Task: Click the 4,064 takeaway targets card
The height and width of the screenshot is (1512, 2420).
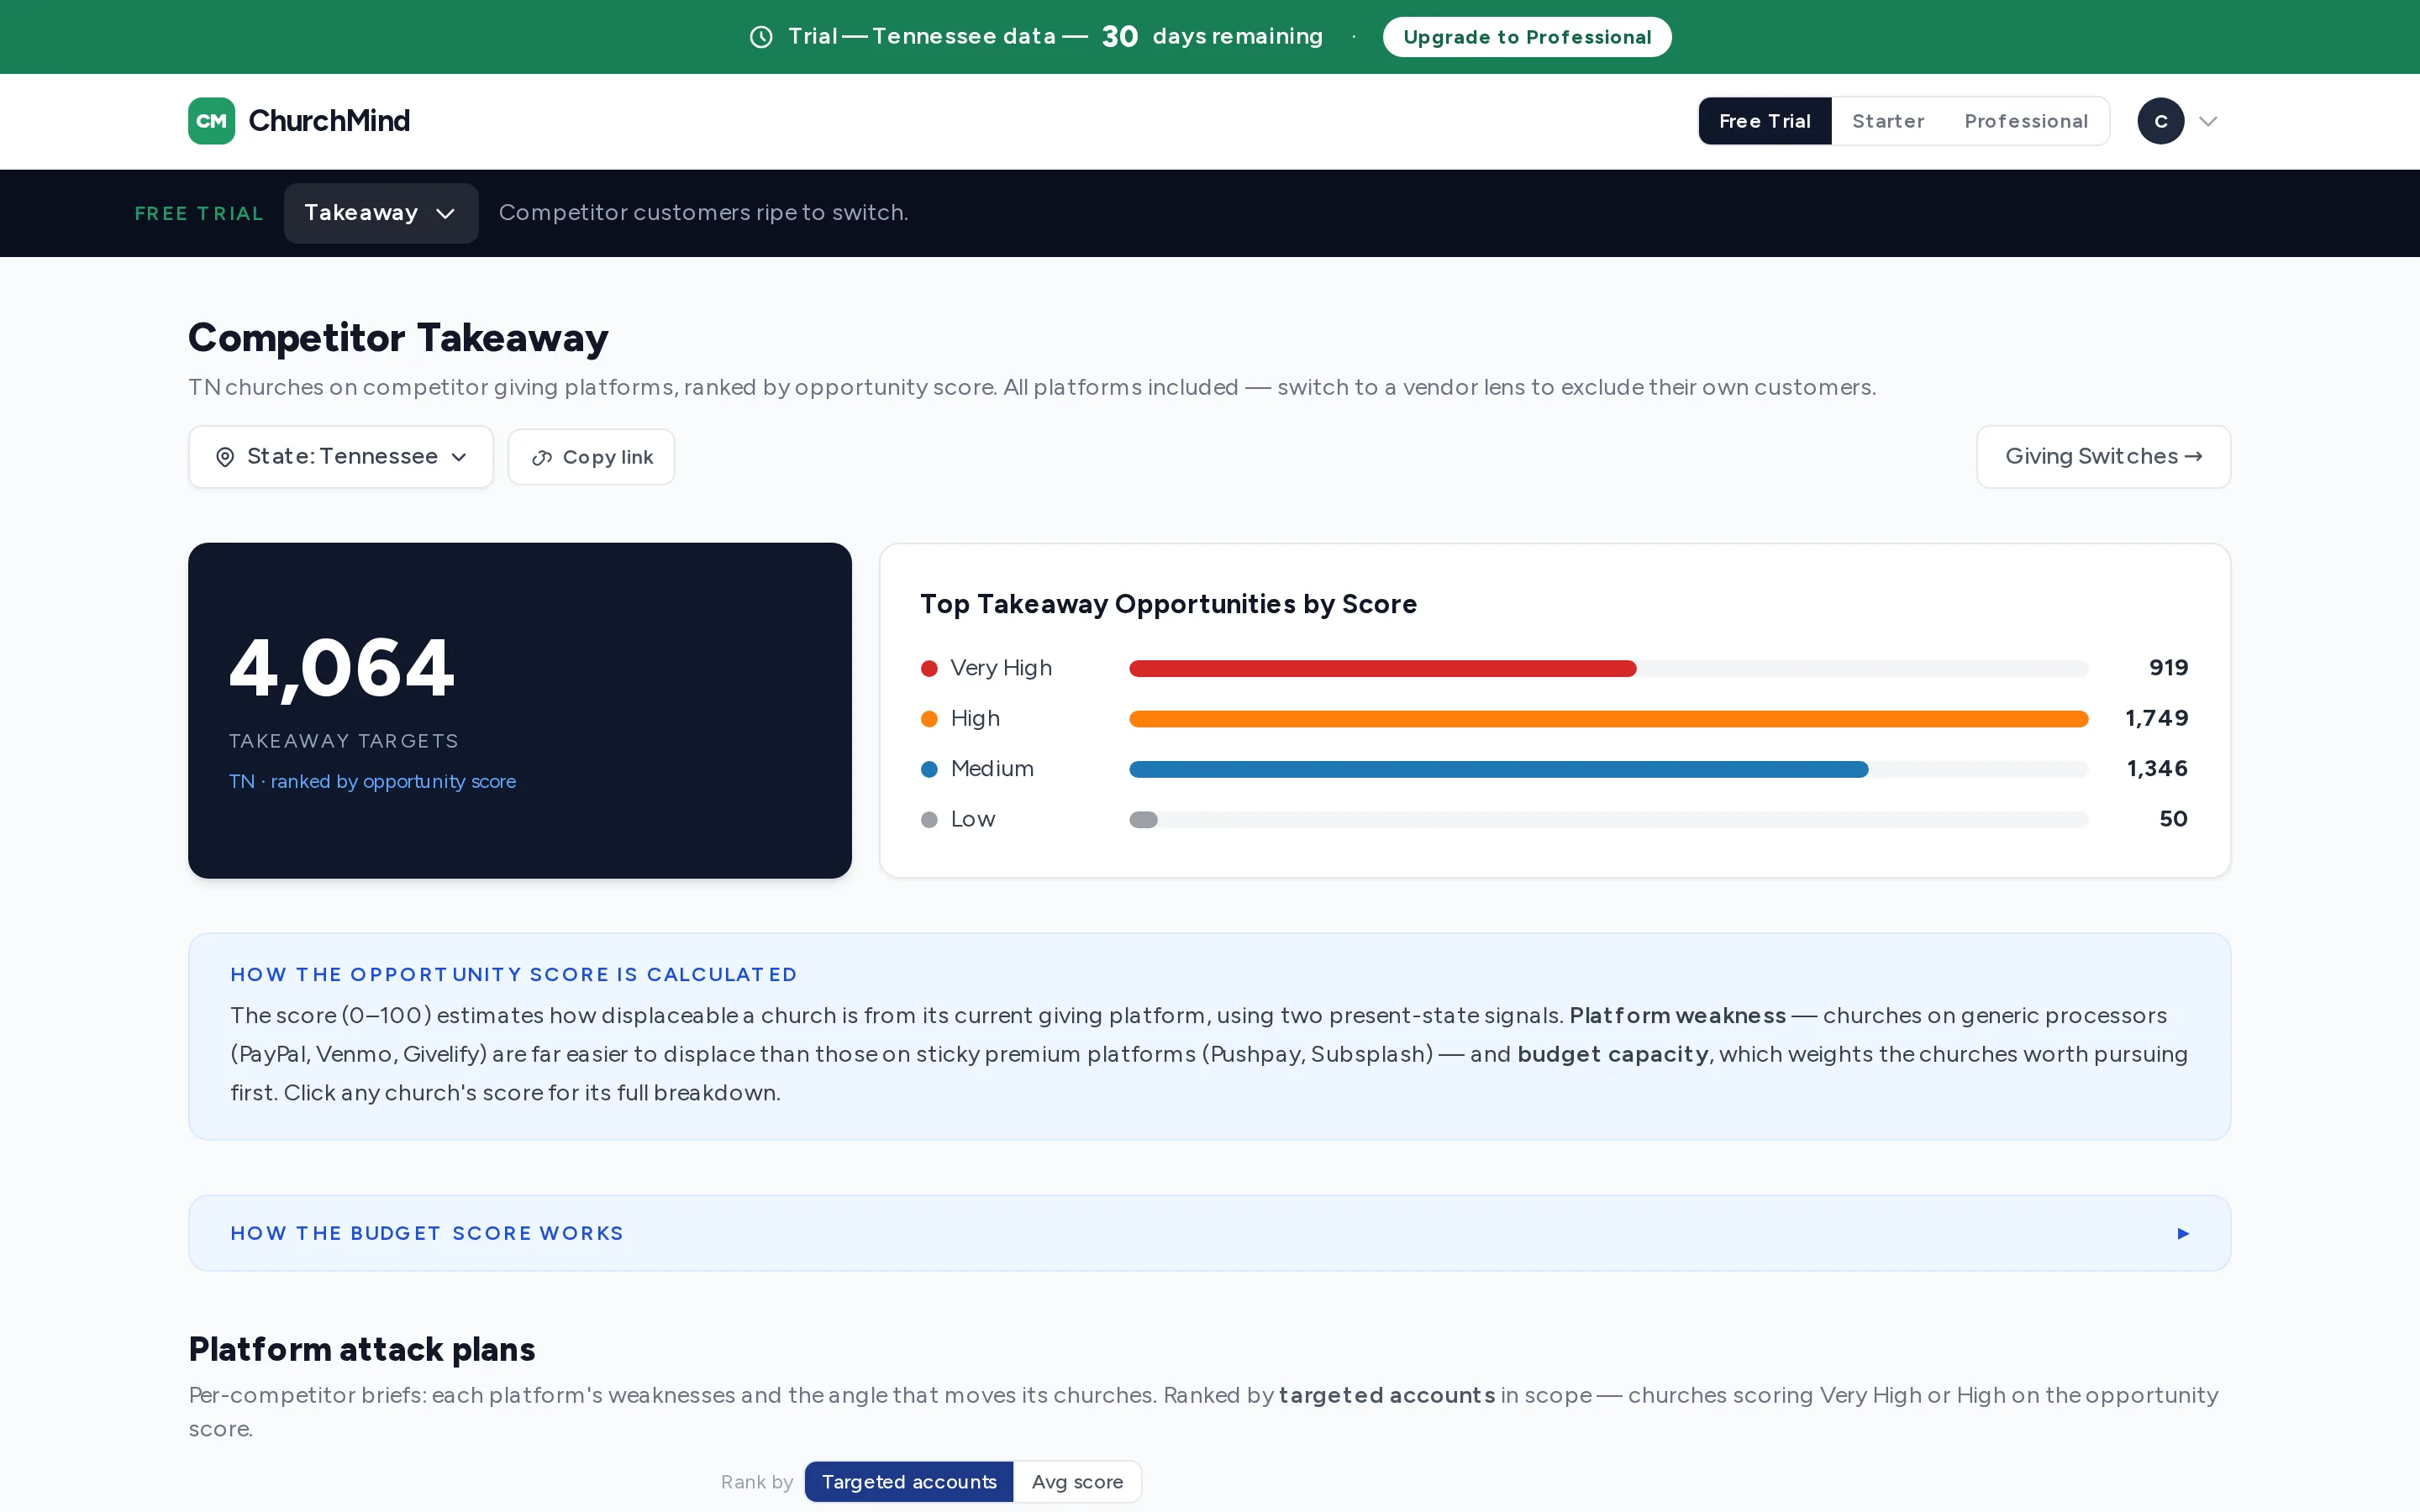Action: point(519,710)
